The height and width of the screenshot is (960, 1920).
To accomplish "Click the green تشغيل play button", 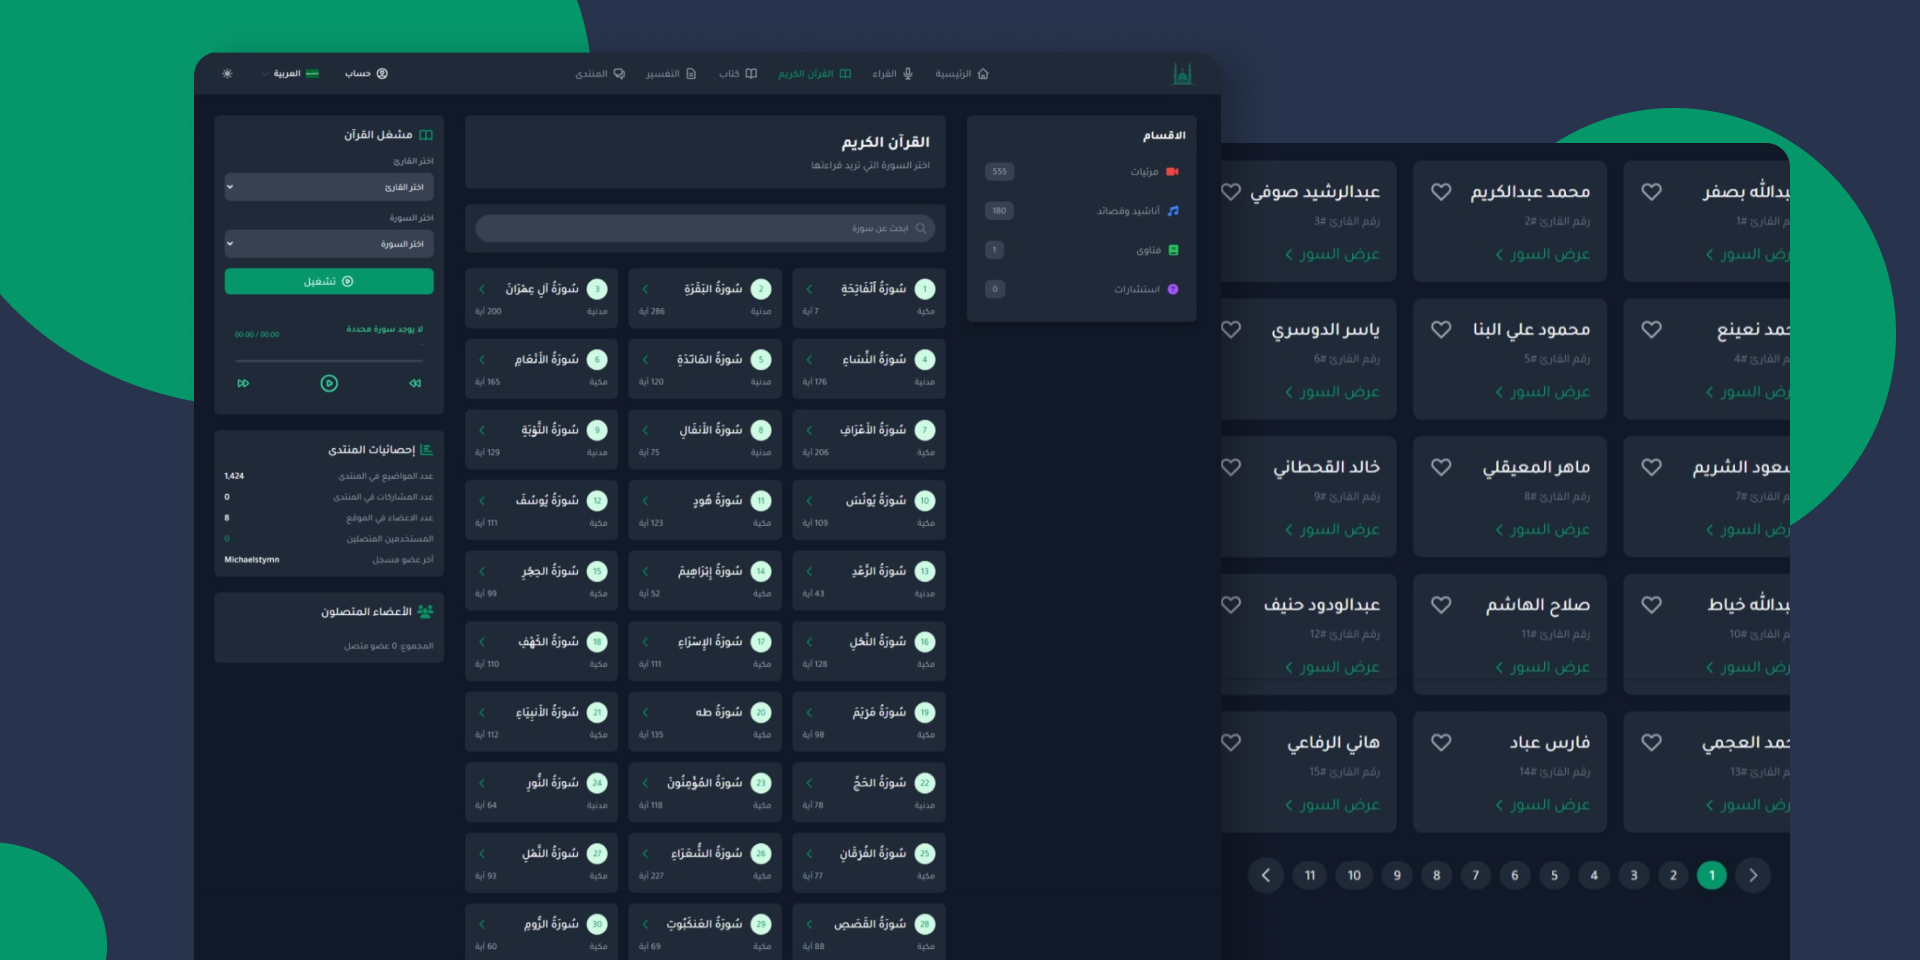I will click(329, 282).
